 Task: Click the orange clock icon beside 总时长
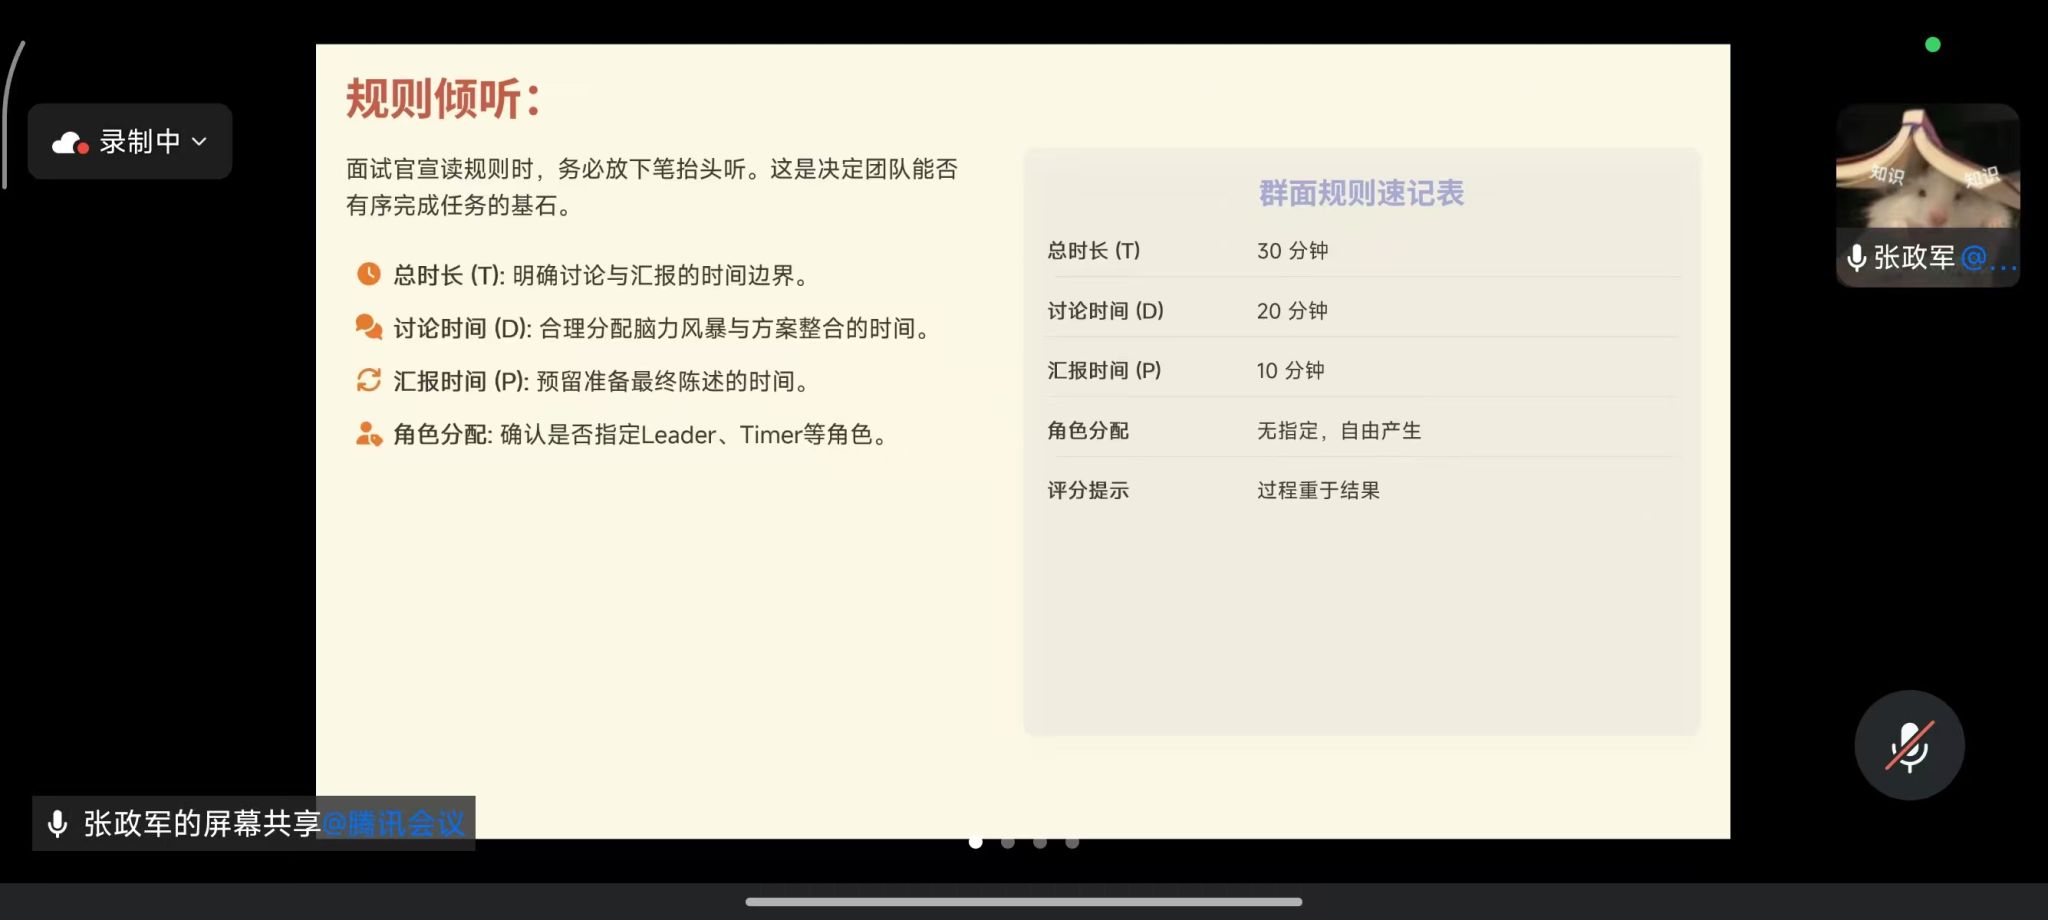(369, 274)
